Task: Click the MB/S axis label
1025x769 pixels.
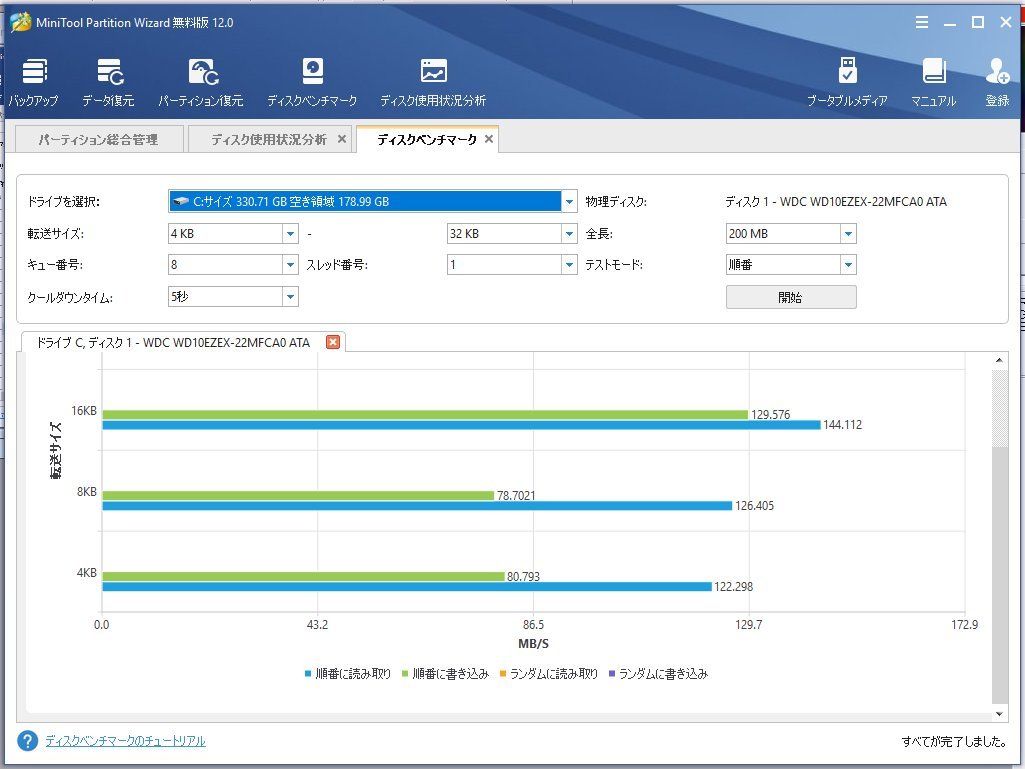Action: [533, 643]
